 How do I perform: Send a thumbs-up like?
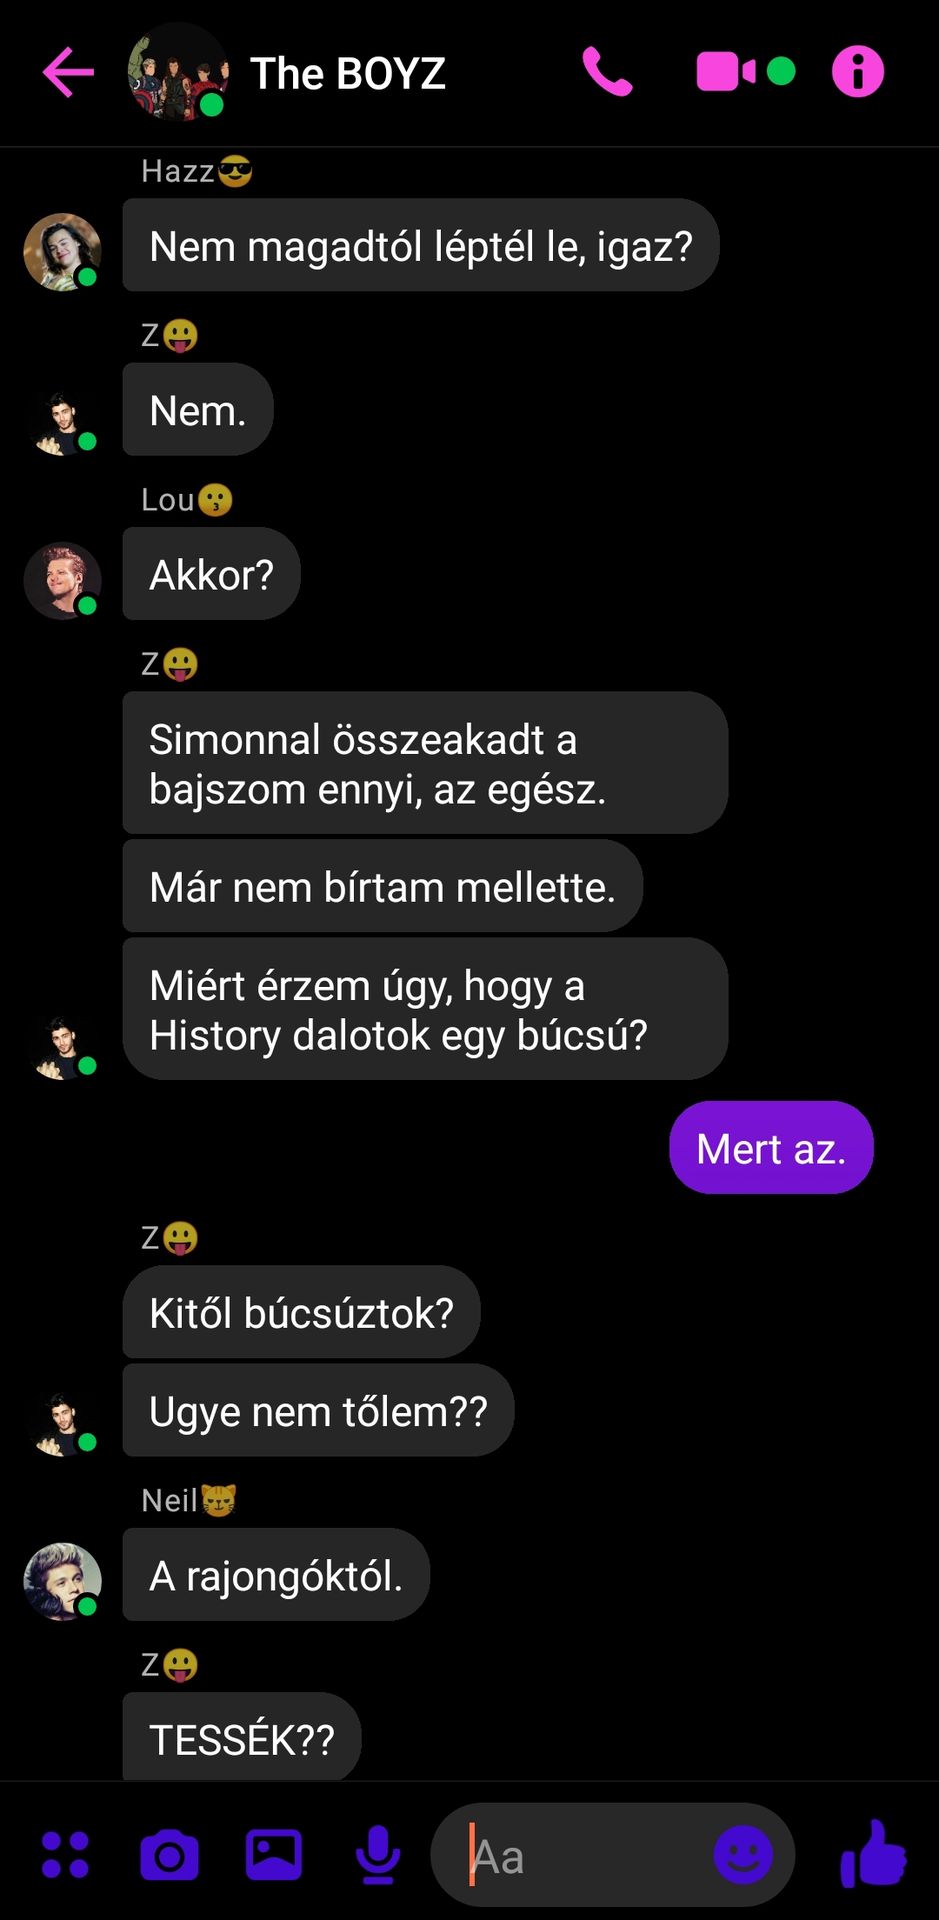point(873,1853)
